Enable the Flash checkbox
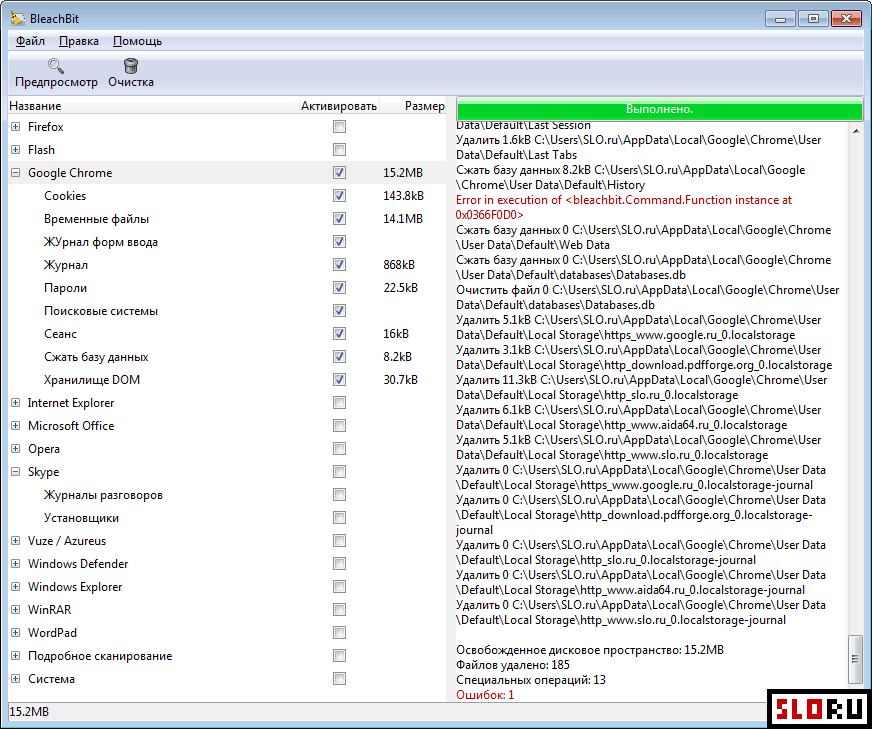This screenshot has width=872, height=729. (339, 150)
